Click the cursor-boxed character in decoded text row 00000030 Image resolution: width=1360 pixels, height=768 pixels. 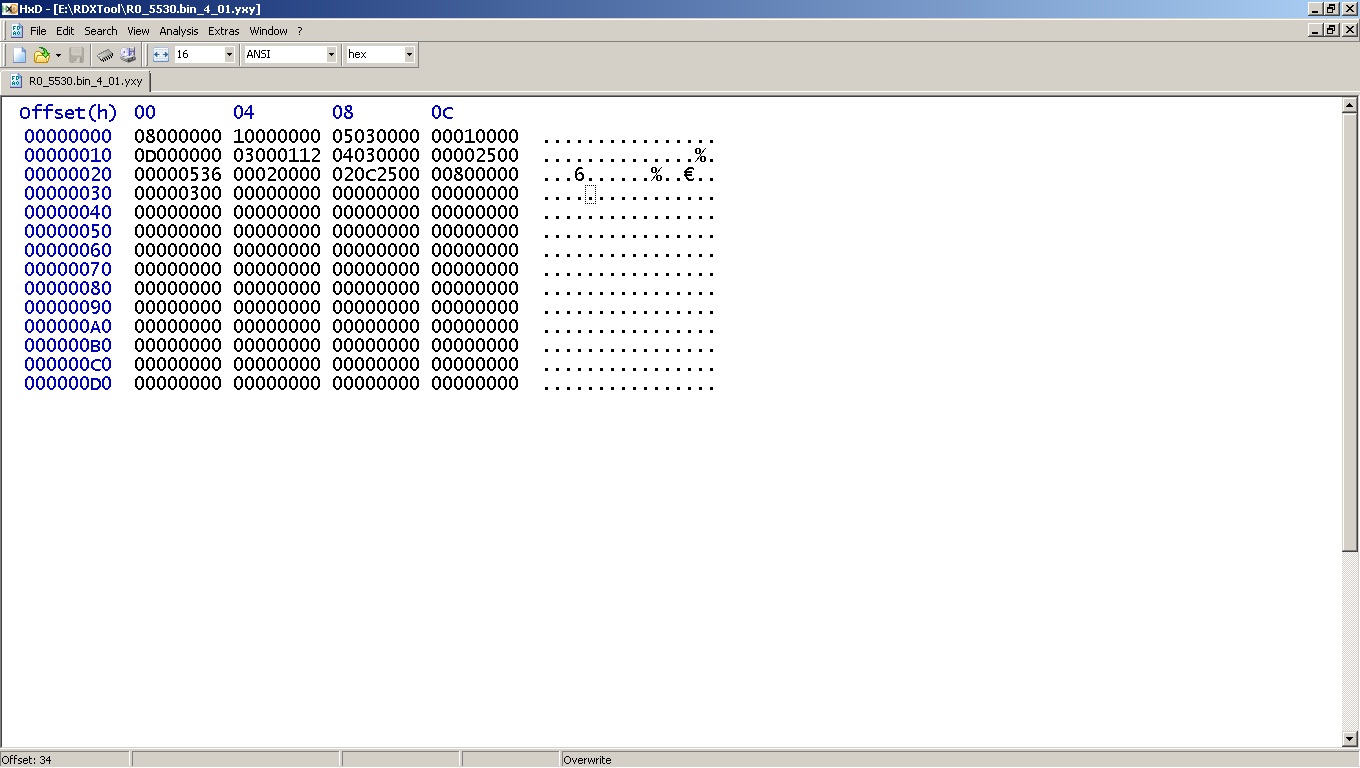(590, 194)
